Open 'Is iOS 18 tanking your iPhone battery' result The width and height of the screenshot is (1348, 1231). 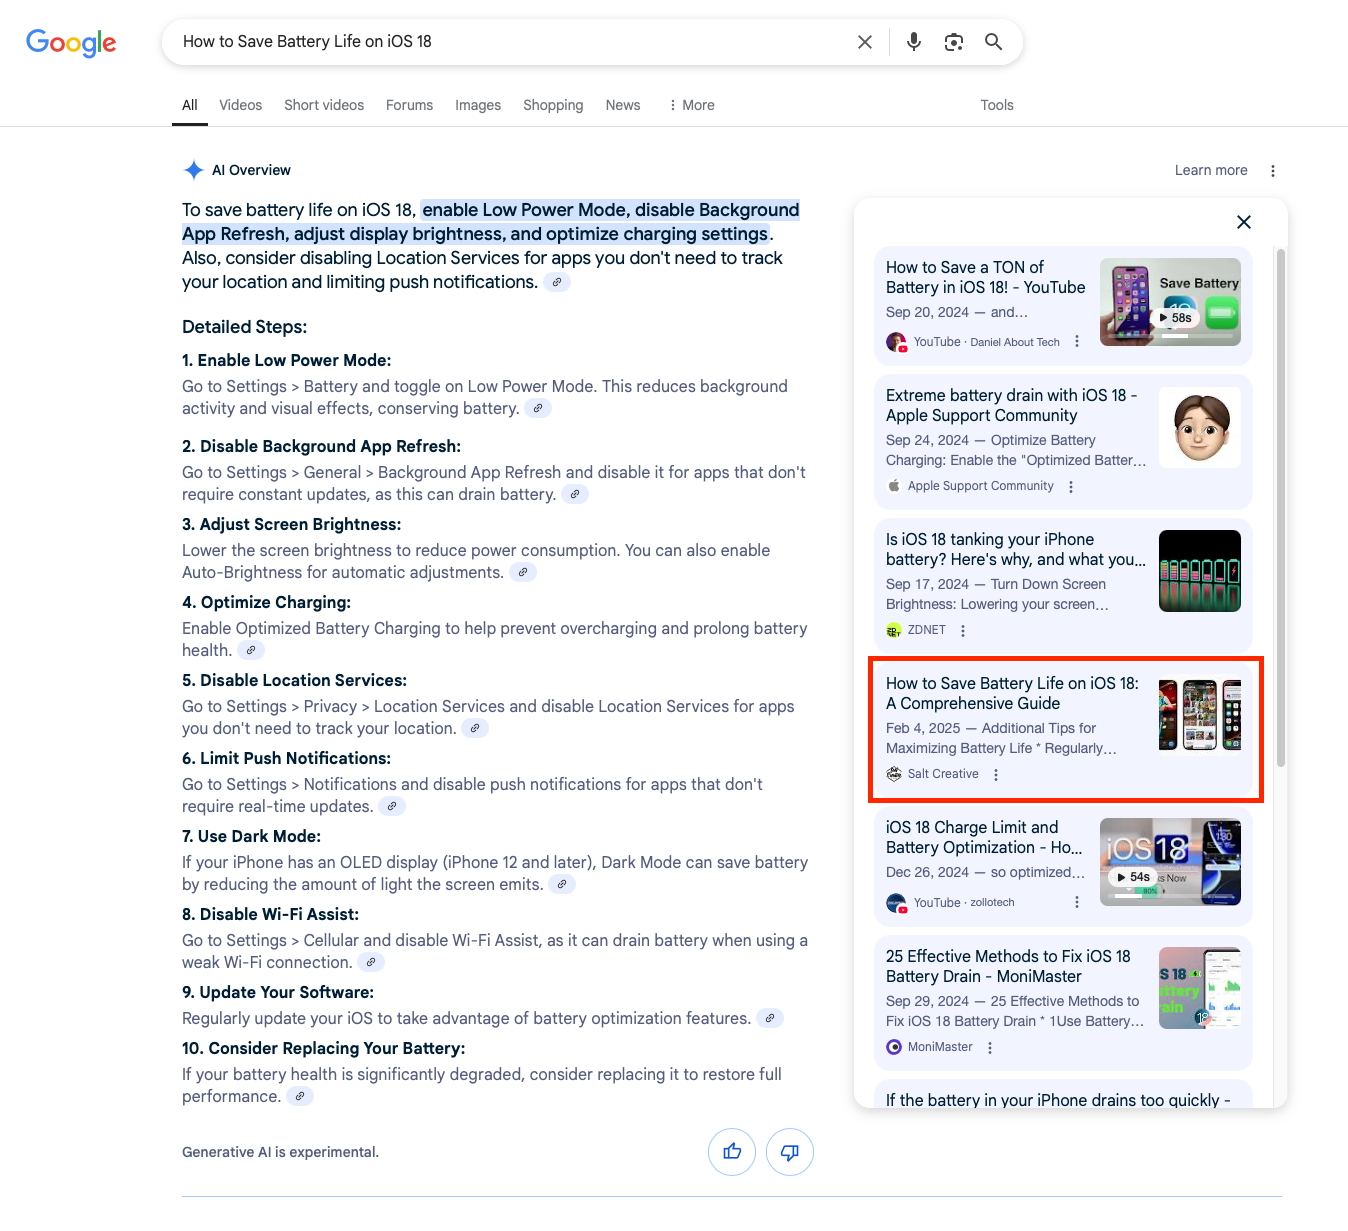tap(1015, 550)
